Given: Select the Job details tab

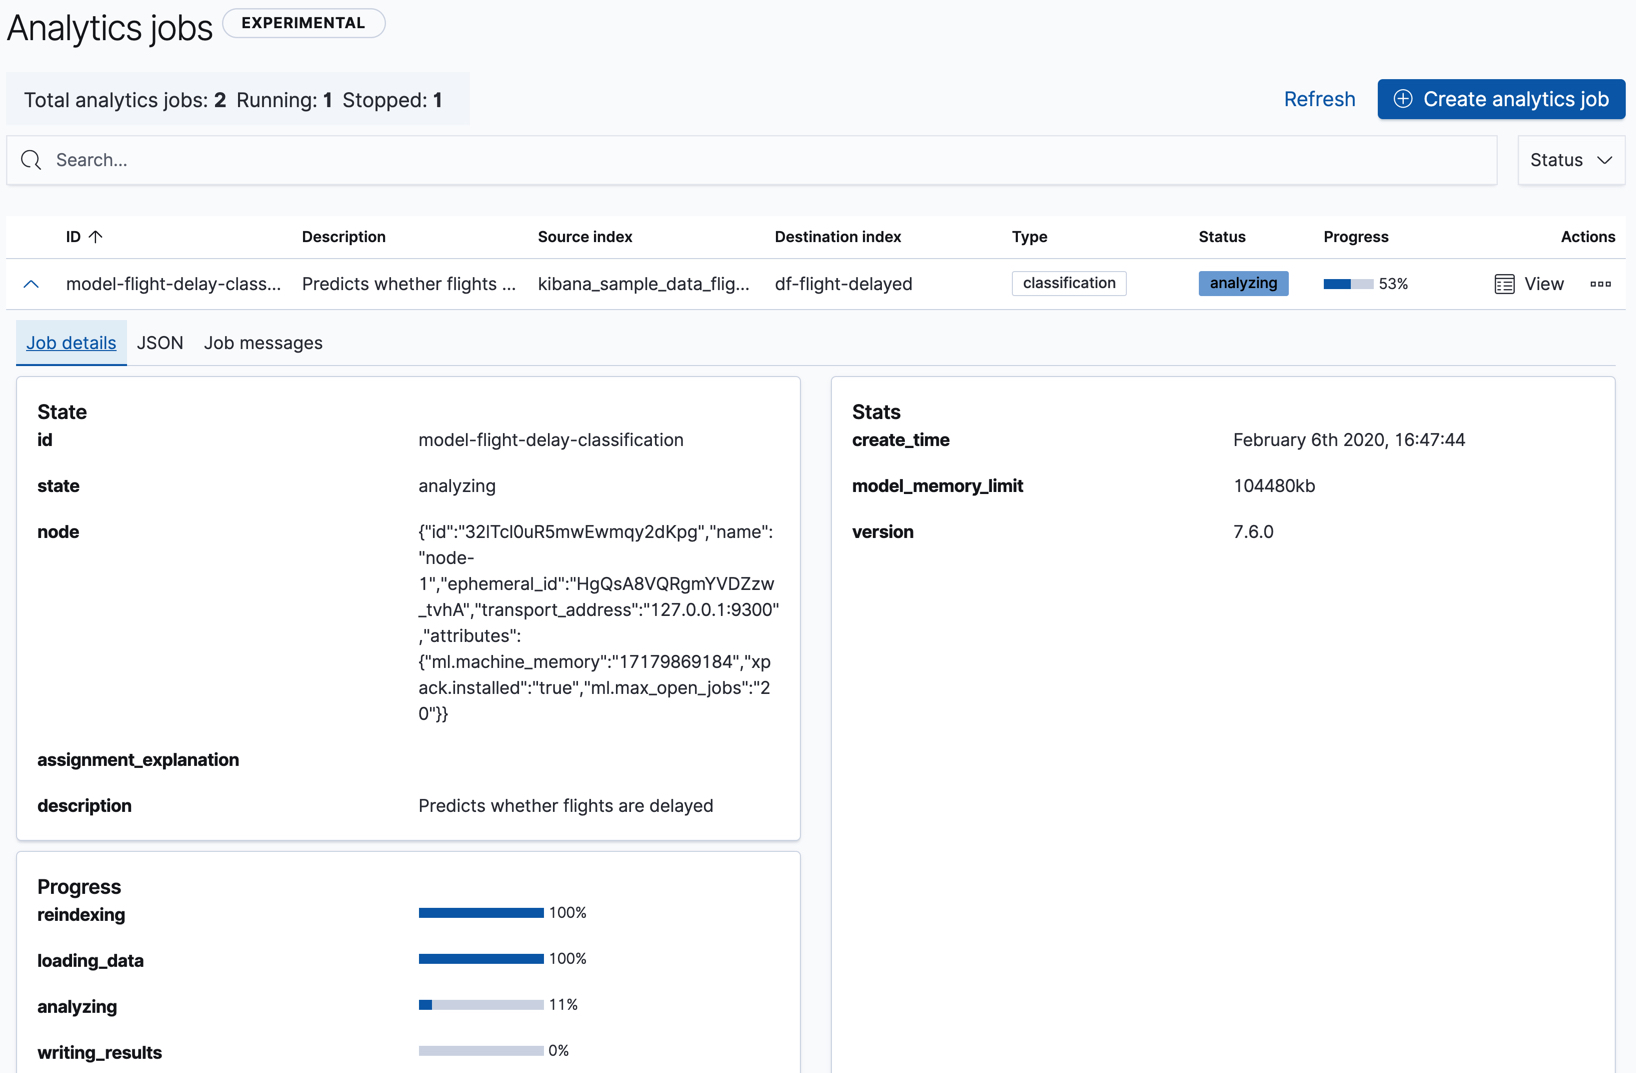Looking at the screenshot, I should (71, 342).
